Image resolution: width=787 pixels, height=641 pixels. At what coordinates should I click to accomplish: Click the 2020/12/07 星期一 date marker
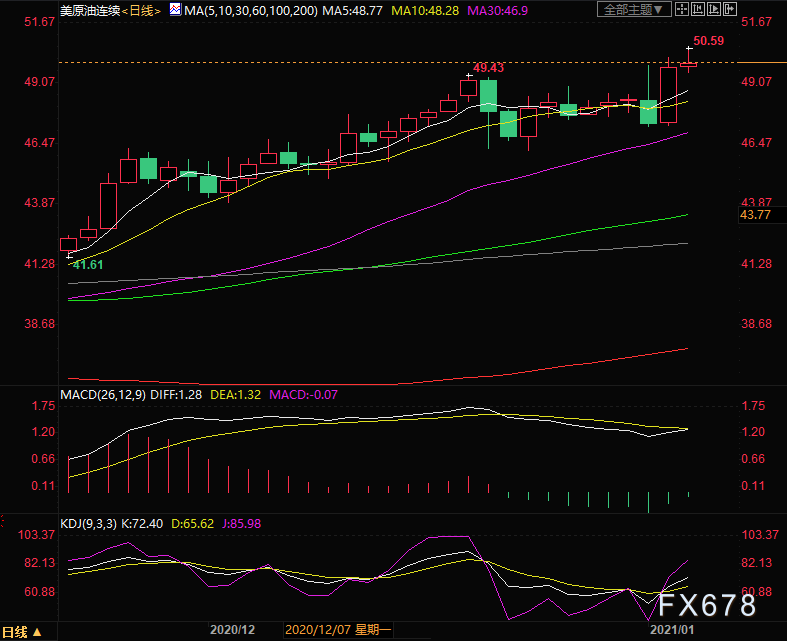(339, 631)
